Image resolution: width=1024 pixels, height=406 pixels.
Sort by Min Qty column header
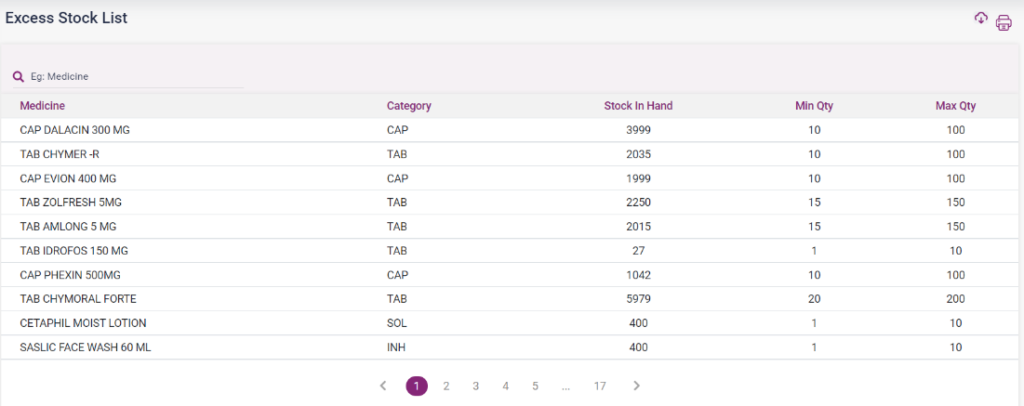(814, 106)
